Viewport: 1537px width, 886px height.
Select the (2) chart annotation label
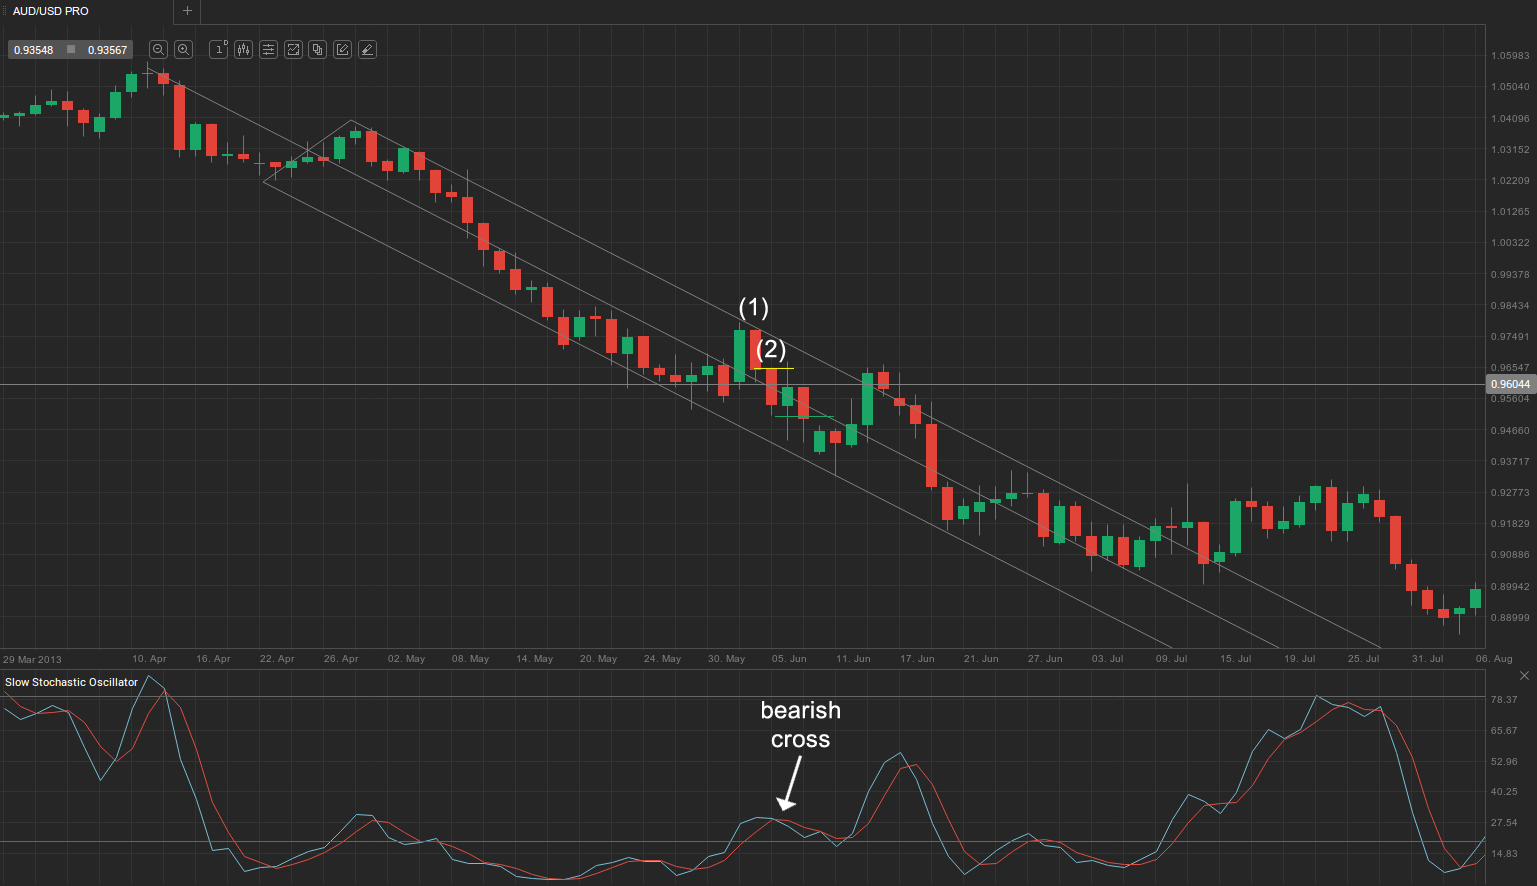click(771, 349)
